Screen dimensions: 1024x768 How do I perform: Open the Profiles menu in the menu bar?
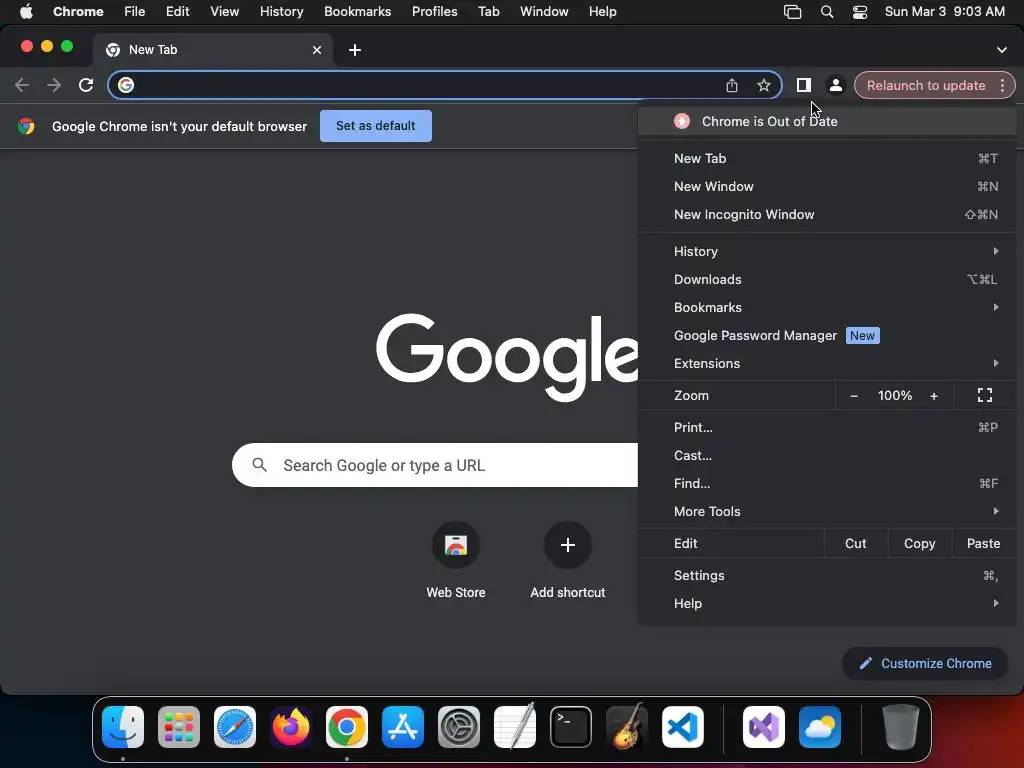click(434, 12)
